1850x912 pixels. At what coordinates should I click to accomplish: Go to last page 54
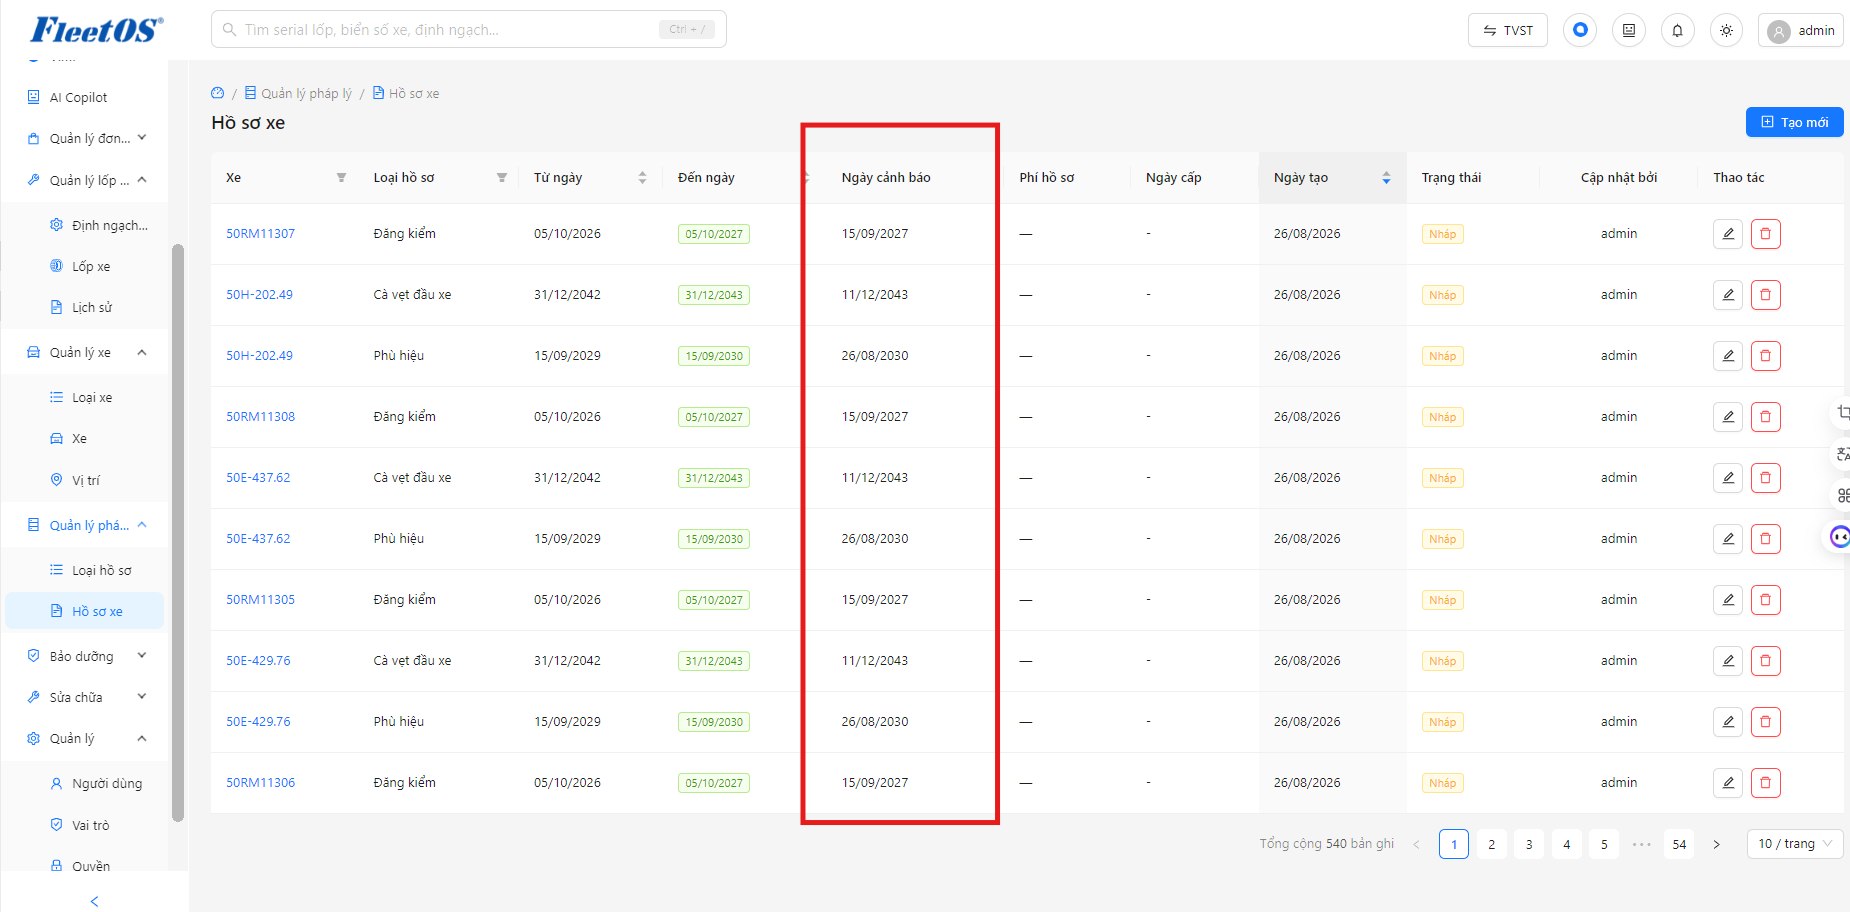[1679, 844]
